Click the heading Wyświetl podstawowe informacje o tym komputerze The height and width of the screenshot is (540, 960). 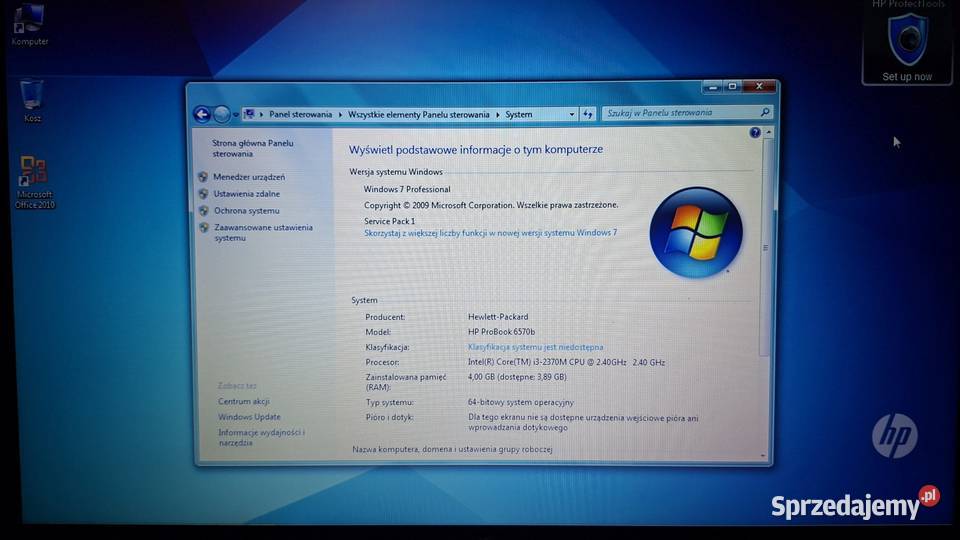coord(476,149)
